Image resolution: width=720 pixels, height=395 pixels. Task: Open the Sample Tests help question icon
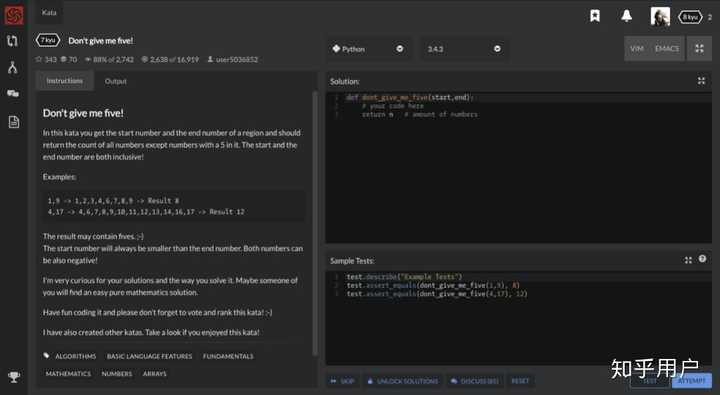(702, 259)
